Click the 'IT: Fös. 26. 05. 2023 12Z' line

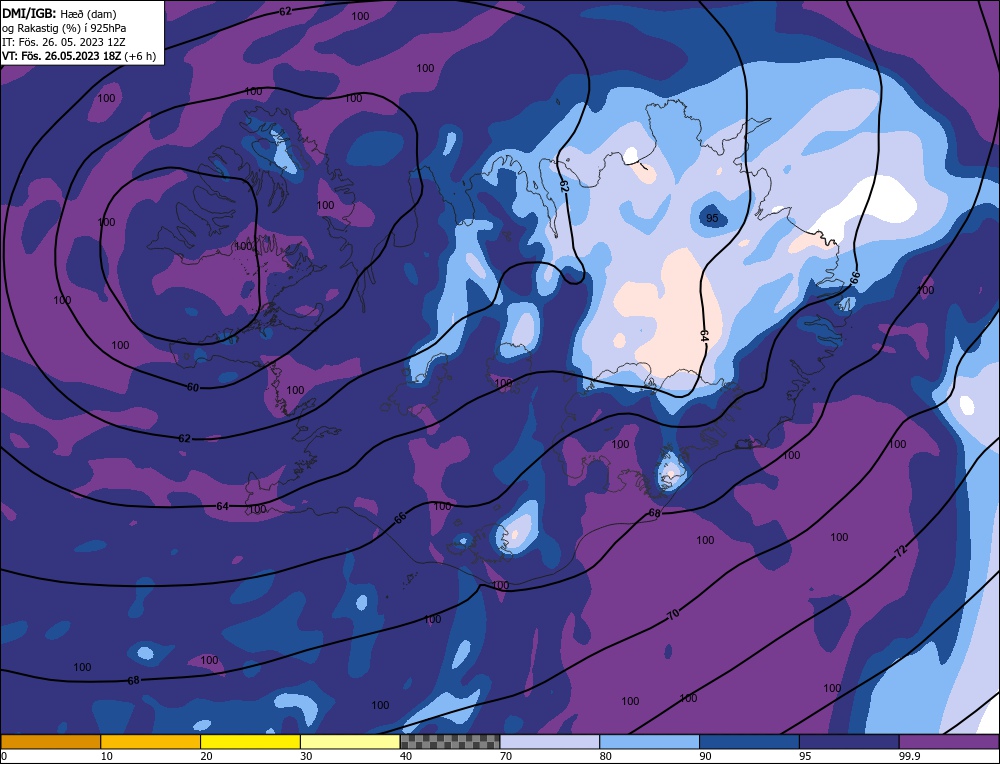point(64,42)
